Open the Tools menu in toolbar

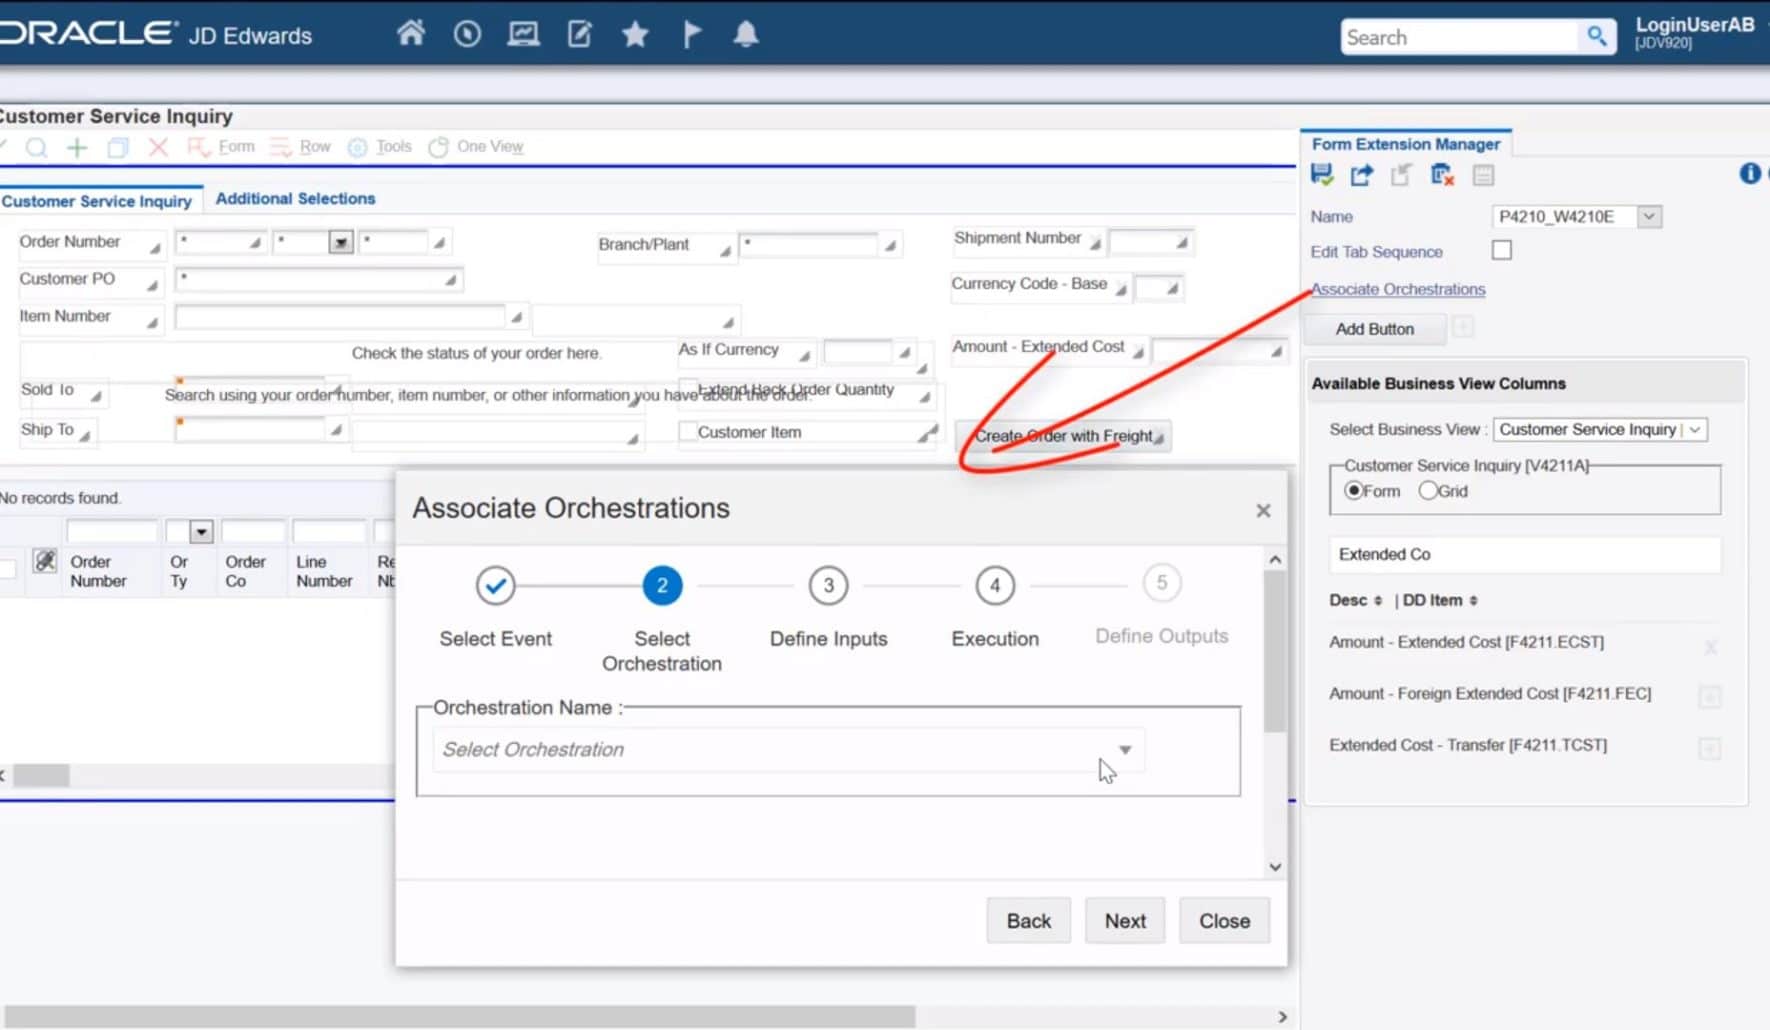point(380,146)
